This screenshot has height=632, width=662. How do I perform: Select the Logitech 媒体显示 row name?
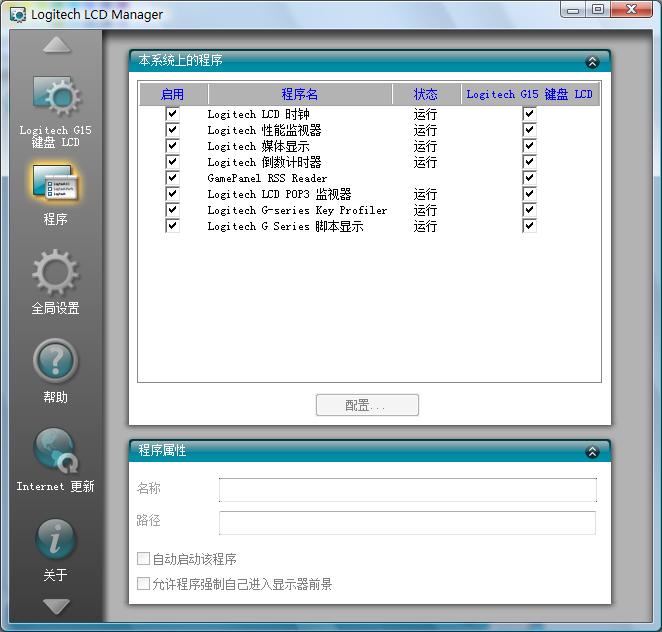pyautogui.click(x=258, y=146)
